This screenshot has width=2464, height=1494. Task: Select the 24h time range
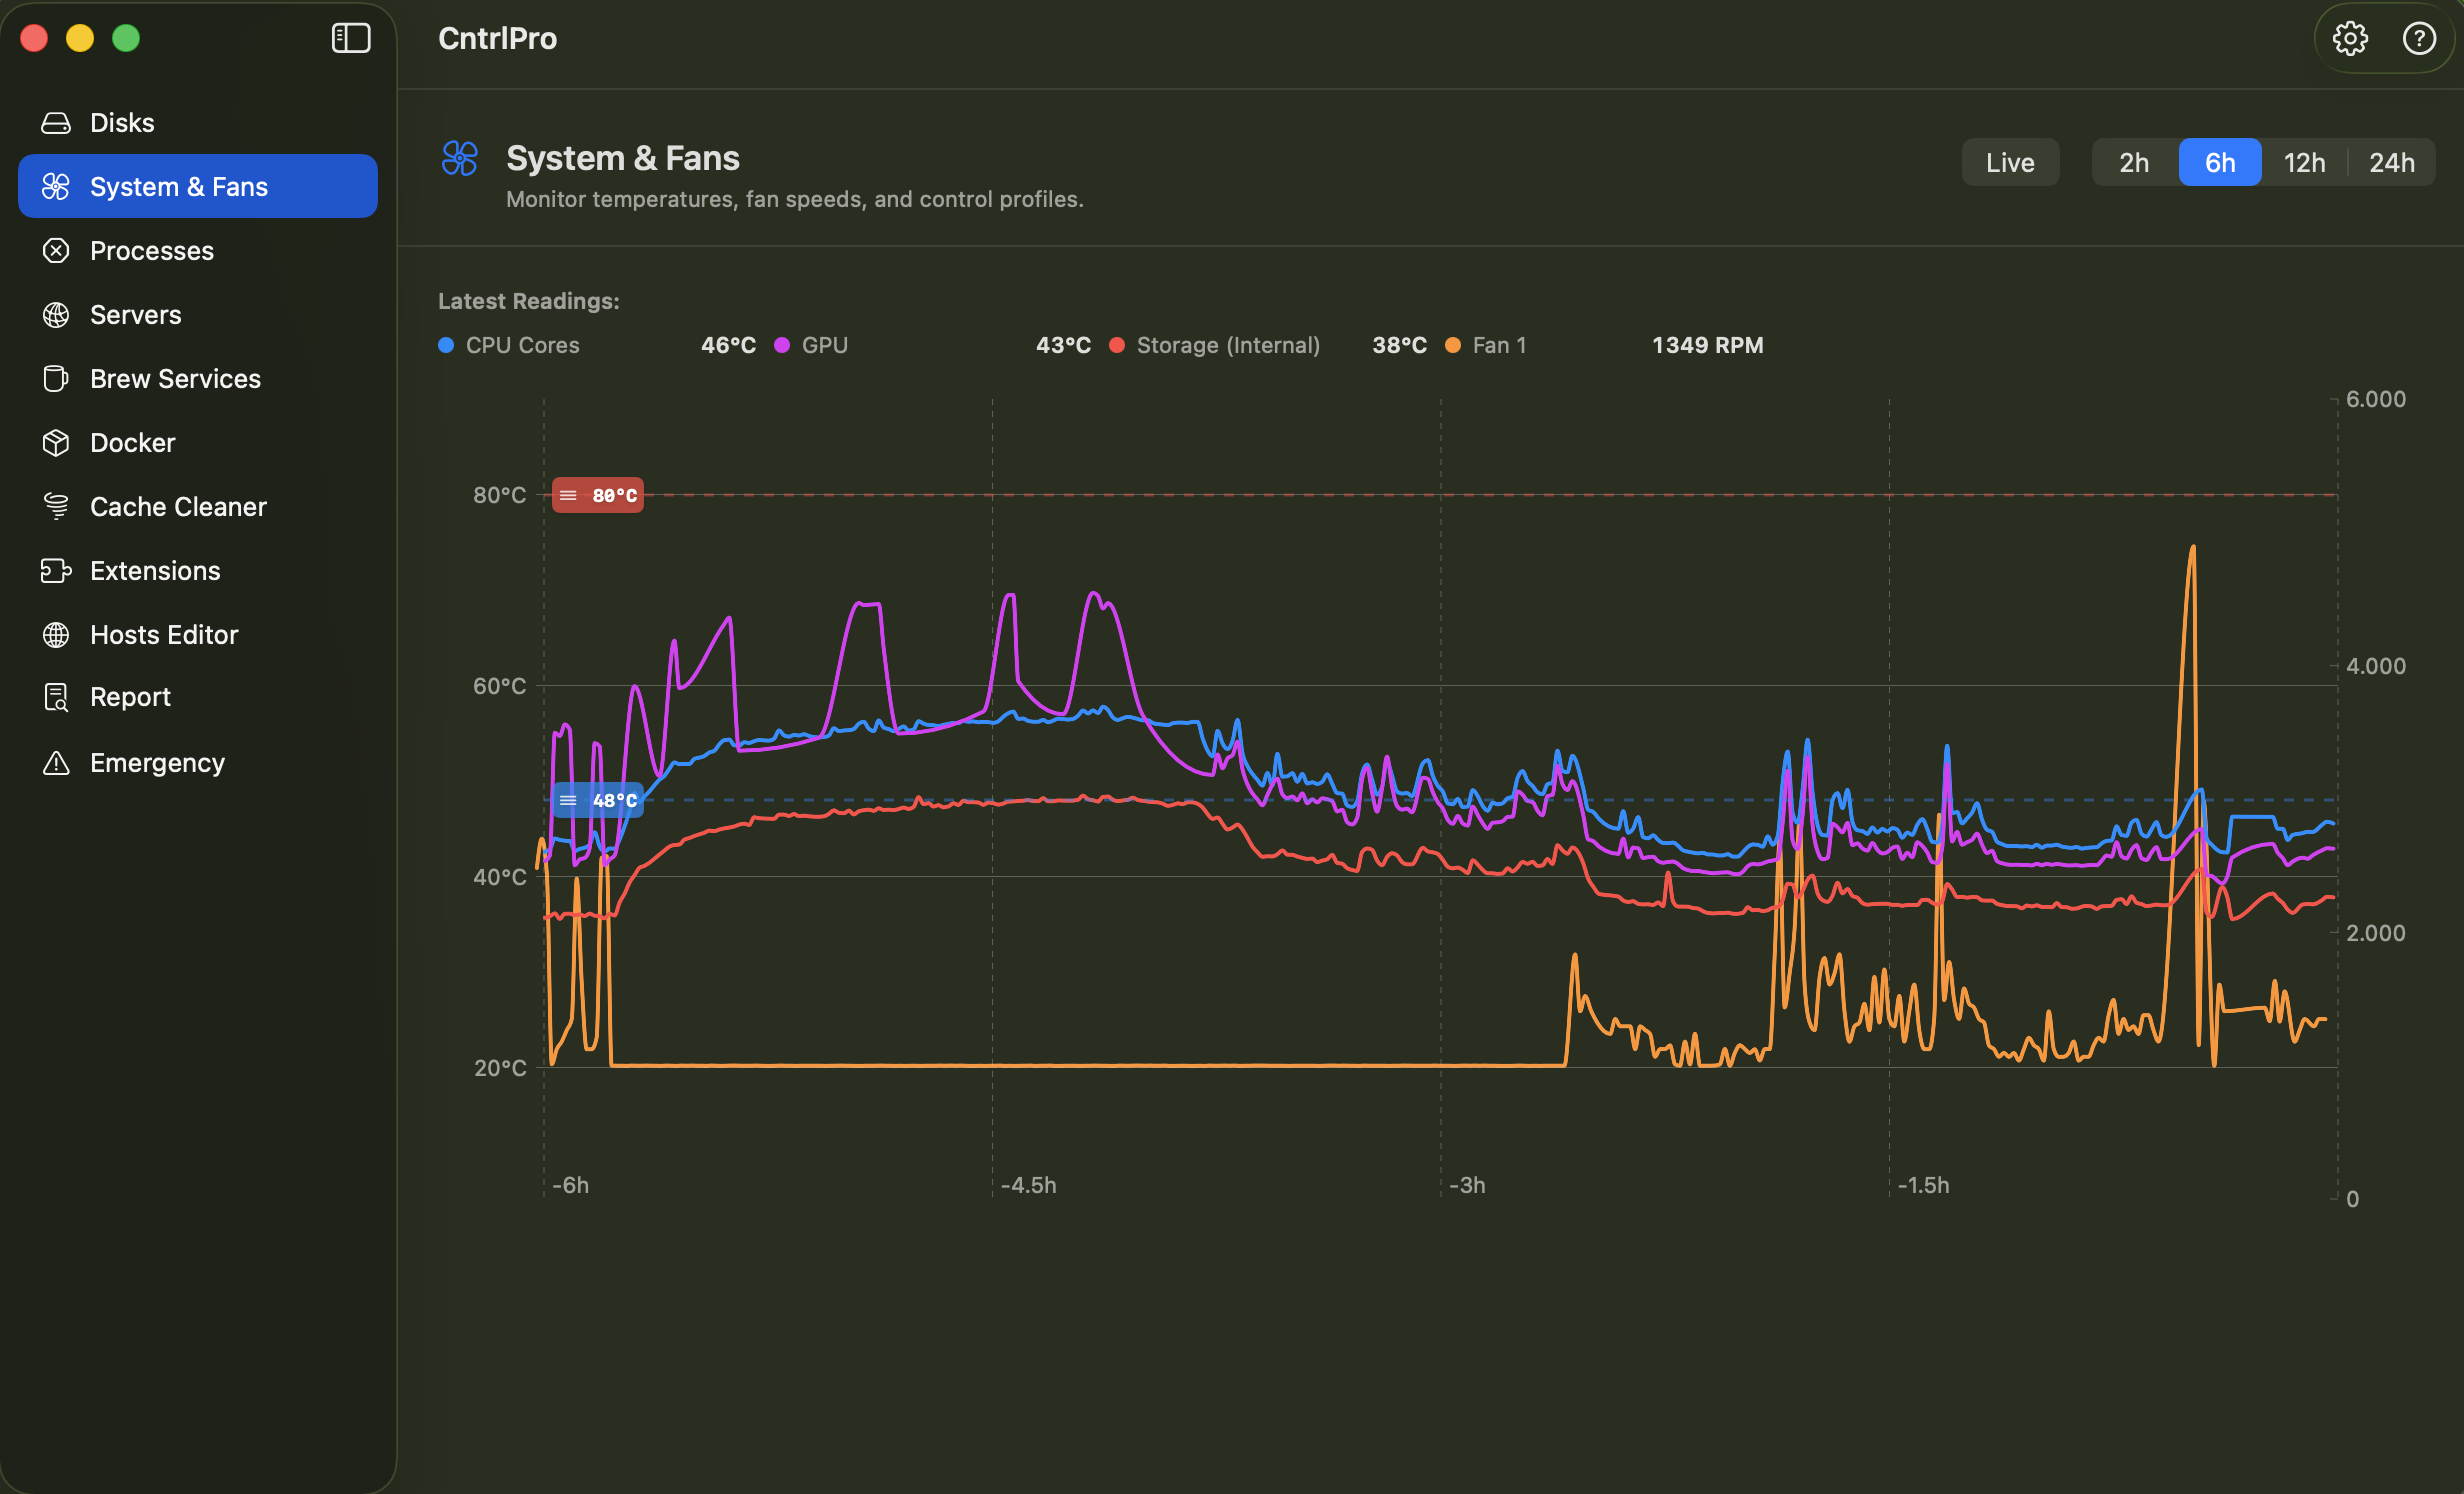2392,163
